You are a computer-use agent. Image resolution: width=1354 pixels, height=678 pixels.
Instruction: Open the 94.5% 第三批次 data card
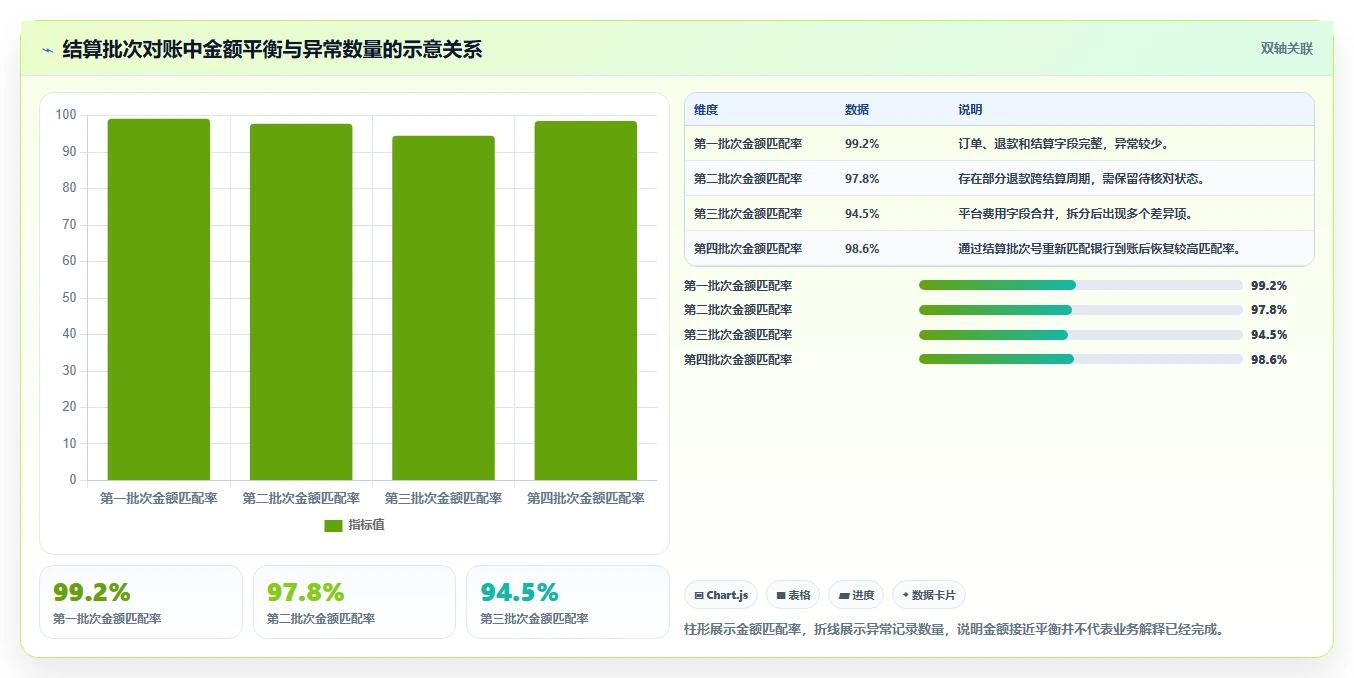[568, 602]
